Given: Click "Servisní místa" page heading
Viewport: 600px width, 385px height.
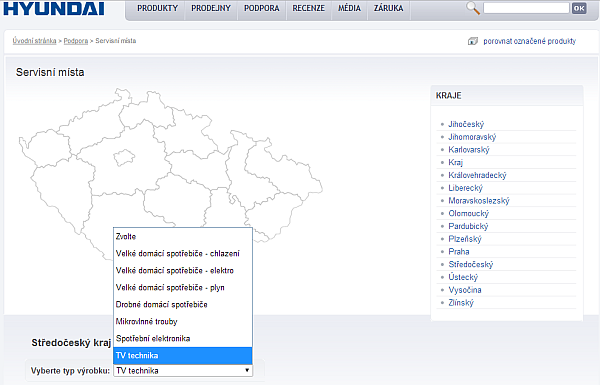Looking at the screenshot, I should [x=50, y=72].
